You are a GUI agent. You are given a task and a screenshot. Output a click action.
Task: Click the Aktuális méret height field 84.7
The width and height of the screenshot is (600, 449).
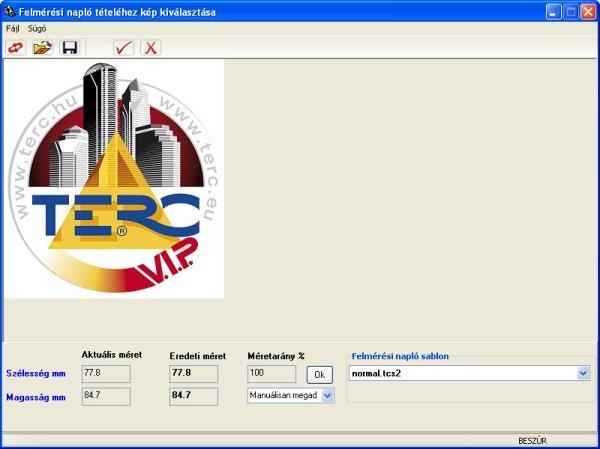pyautogui.click(x=106, y=396)
